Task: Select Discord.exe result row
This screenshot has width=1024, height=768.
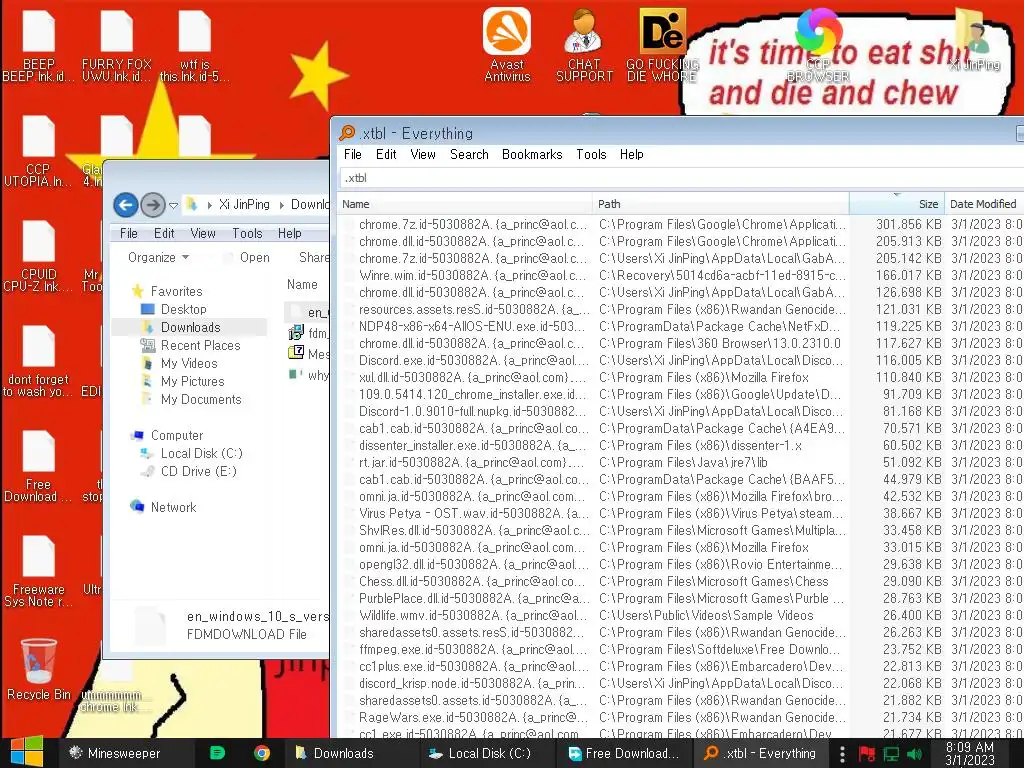Action: [x=679, y=360]
